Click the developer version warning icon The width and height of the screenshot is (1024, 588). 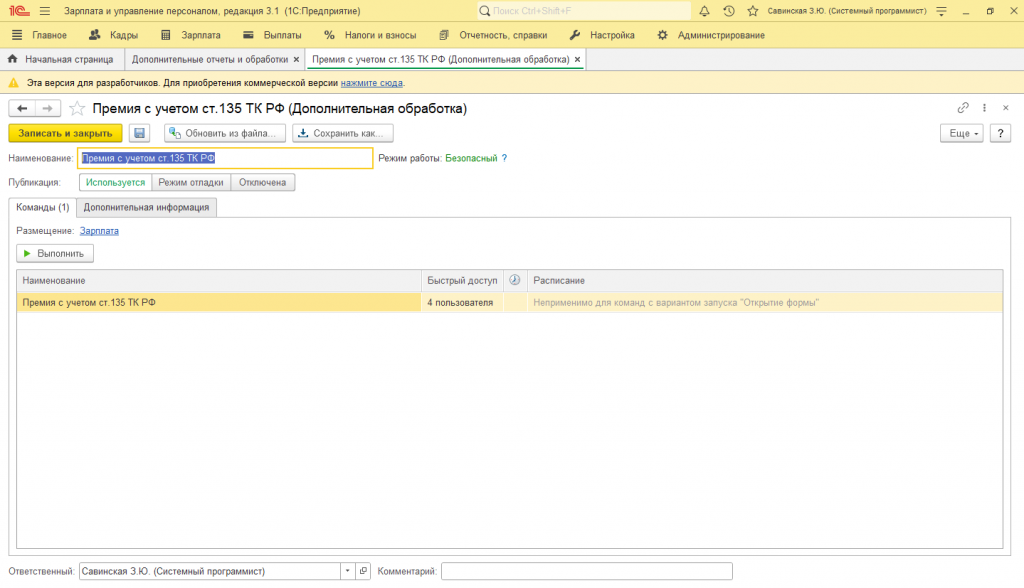click(14, 83)
